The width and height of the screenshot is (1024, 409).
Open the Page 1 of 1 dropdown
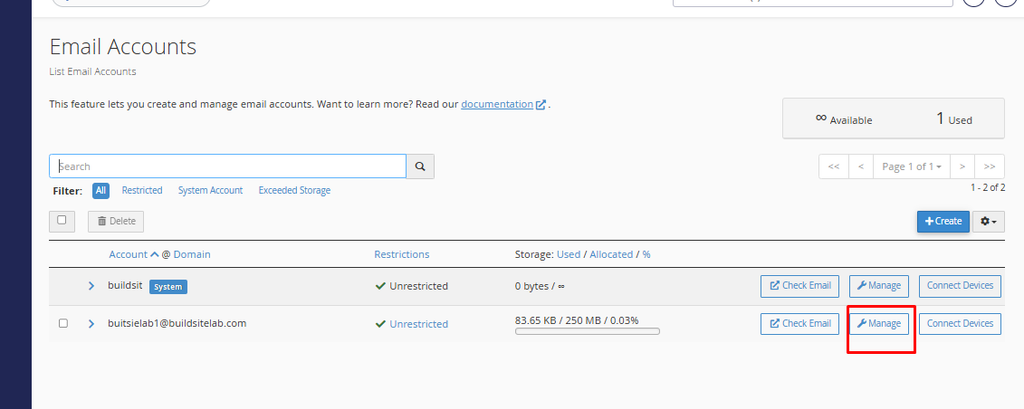[x=912, y=167]
